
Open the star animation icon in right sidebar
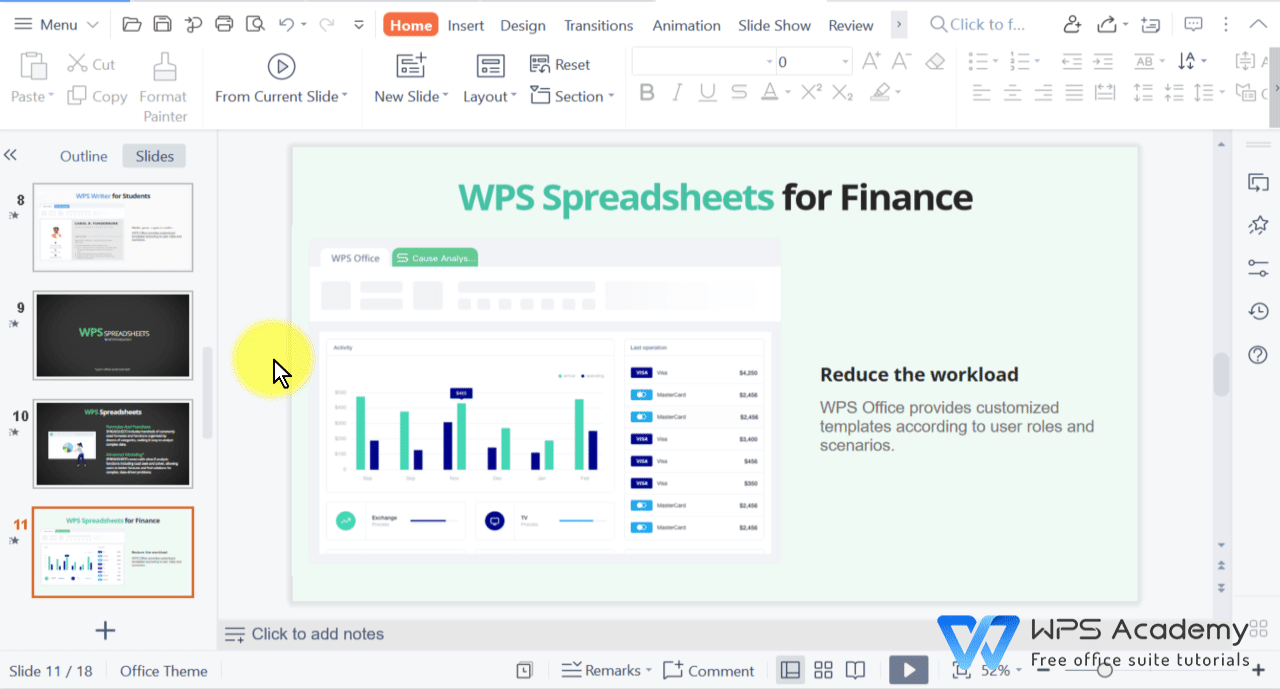coord(1258,225)
